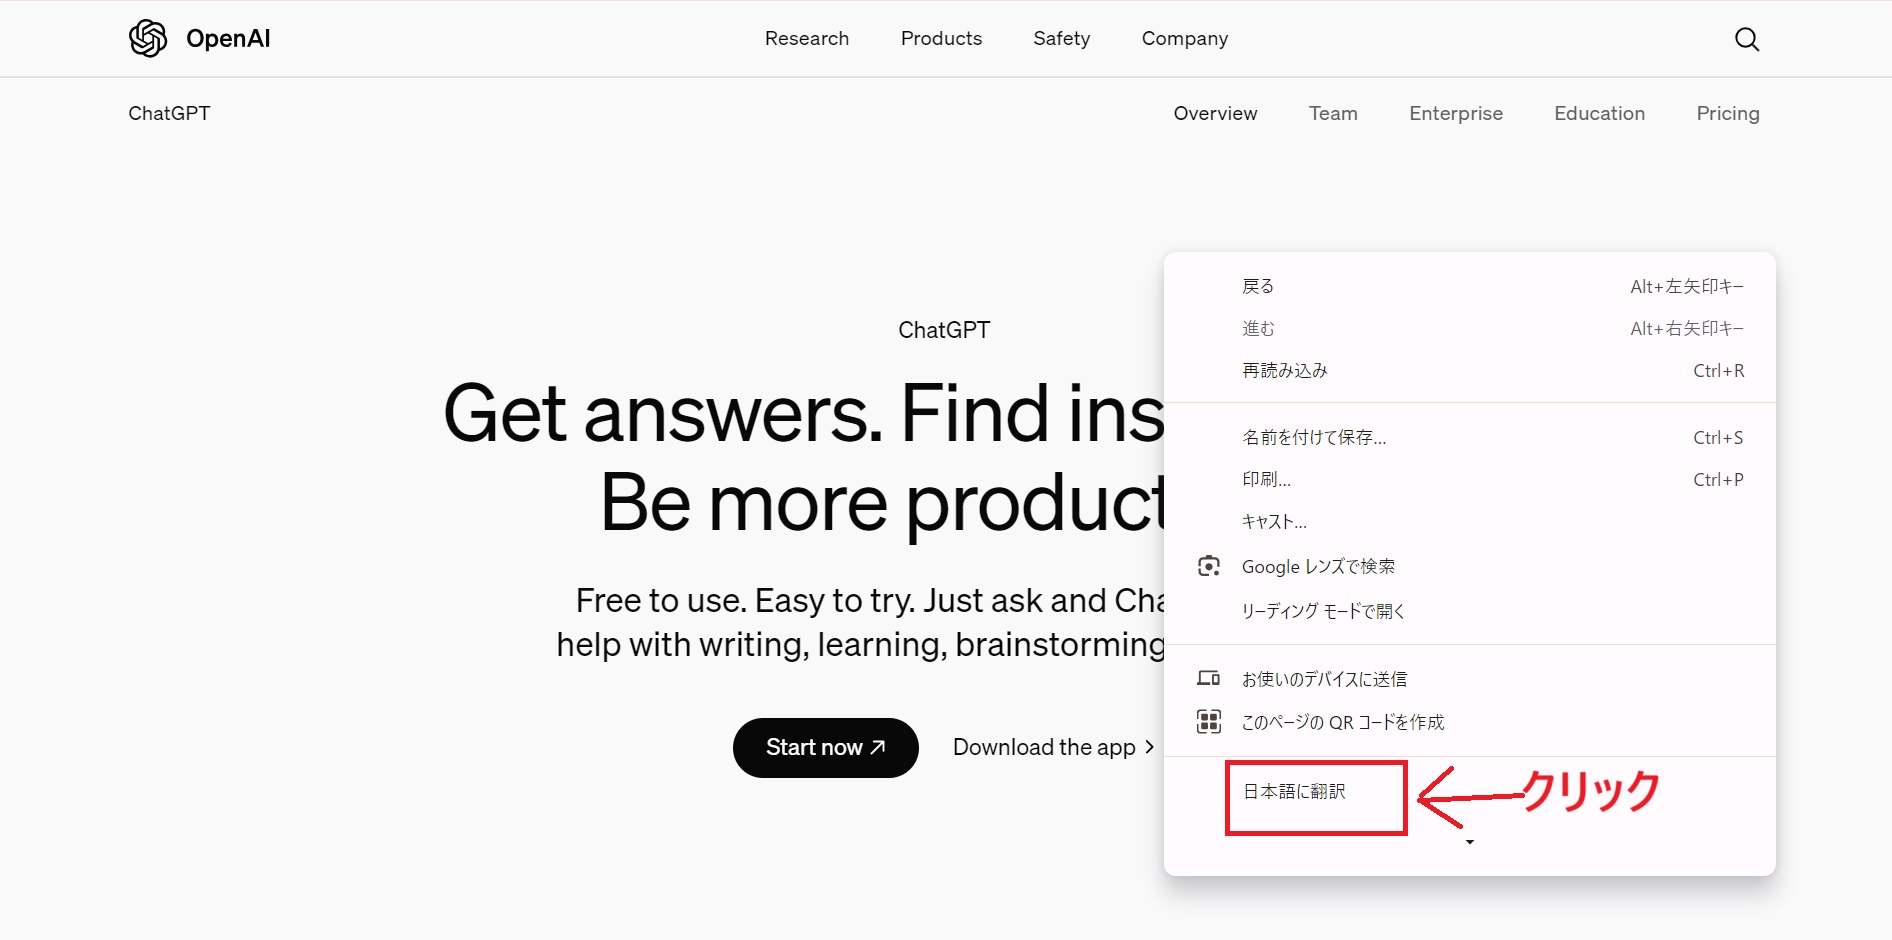Click the Google Lens icon

point(1208,566)
